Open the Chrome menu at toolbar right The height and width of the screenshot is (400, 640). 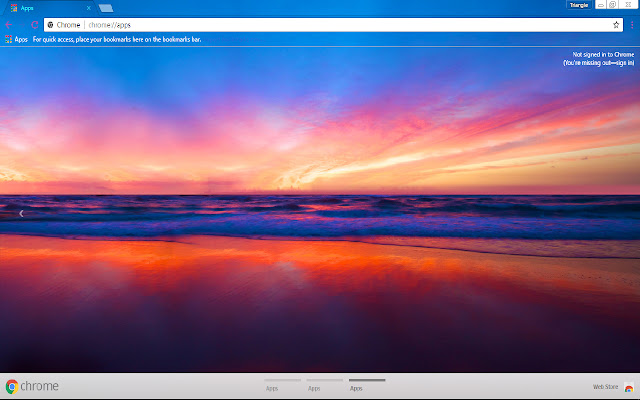point(630,24)
